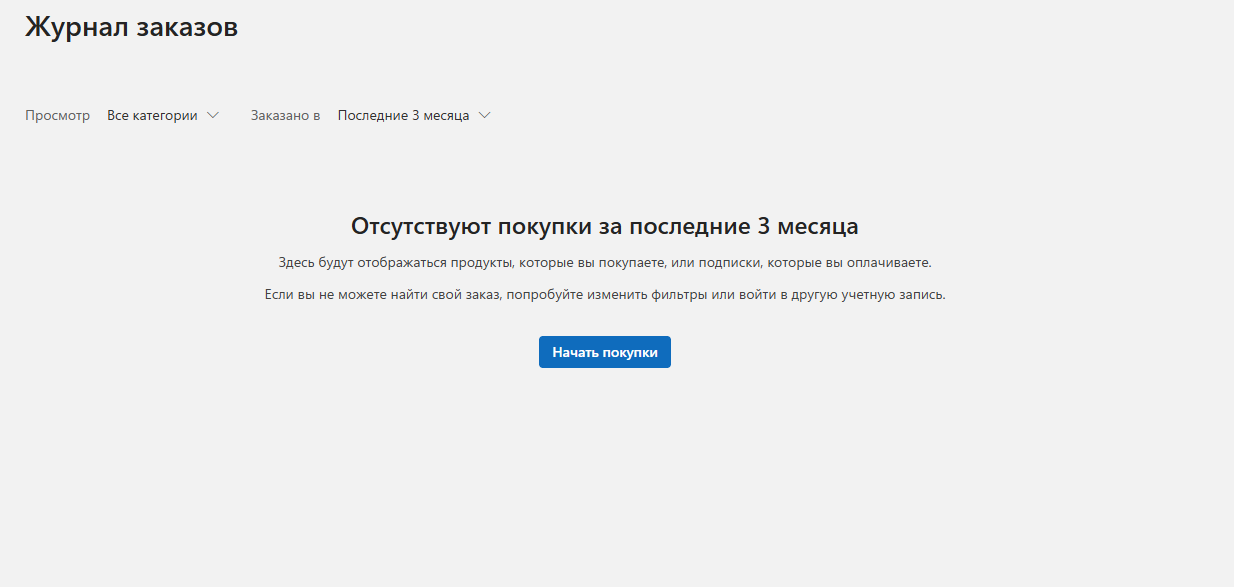
Task: Click the 'Заказано в' label
Action: click(x=285, y=116)
